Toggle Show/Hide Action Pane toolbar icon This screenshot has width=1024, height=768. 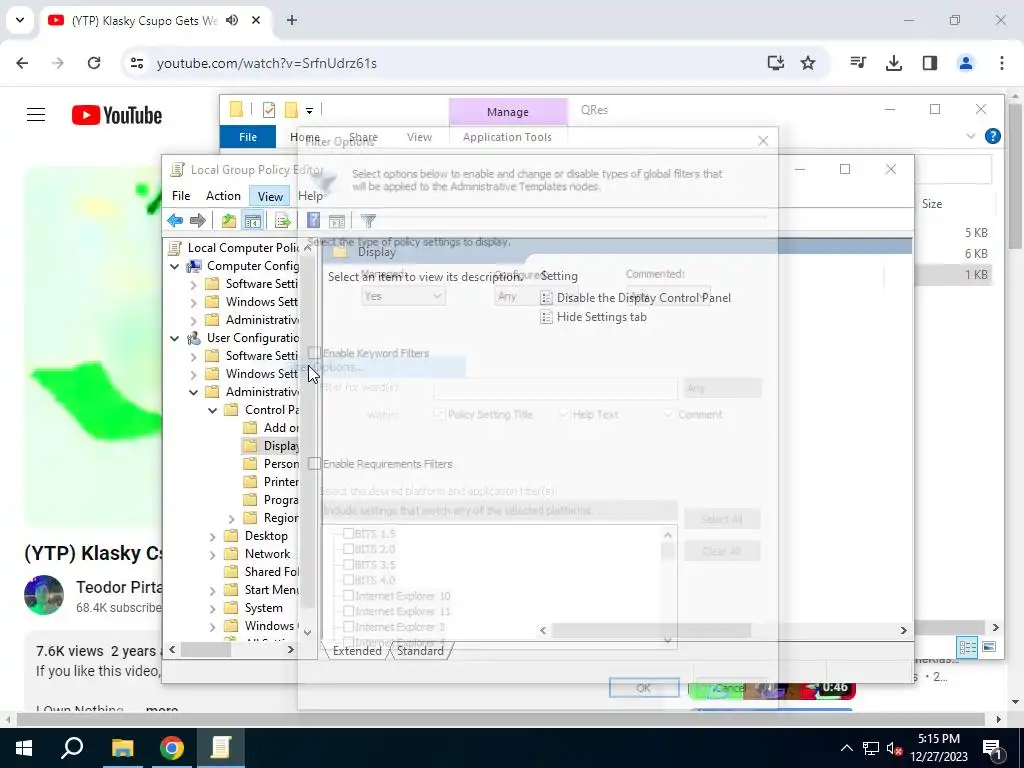[337, 221]
